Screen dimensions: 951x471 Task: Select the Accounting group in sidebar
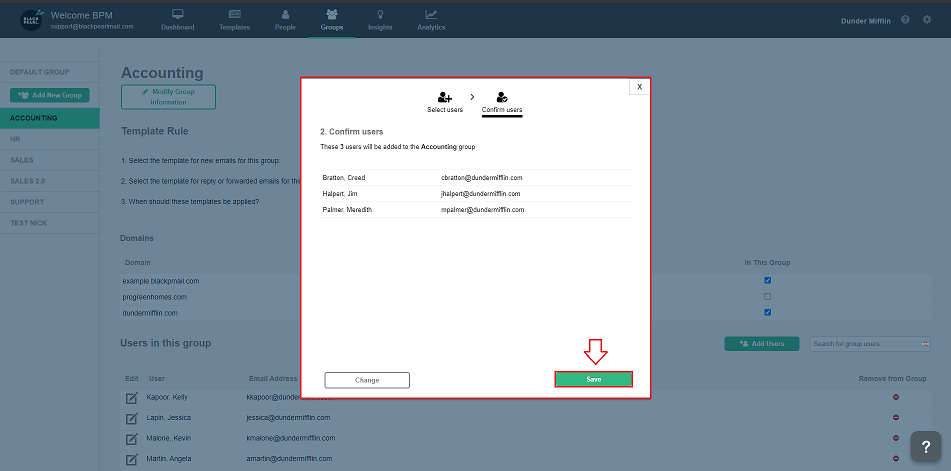50,118
